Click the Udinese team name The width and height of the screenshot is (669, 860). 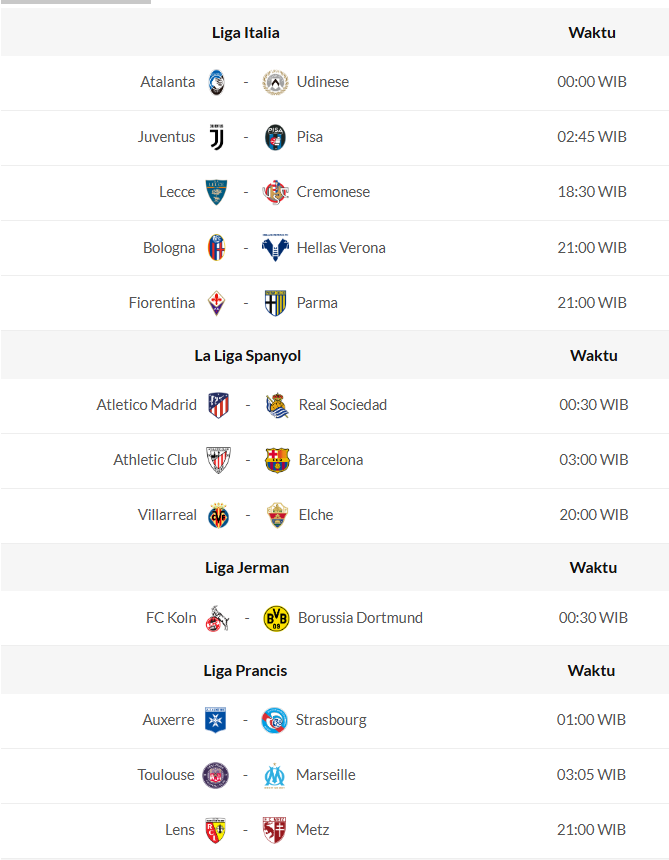323,82
